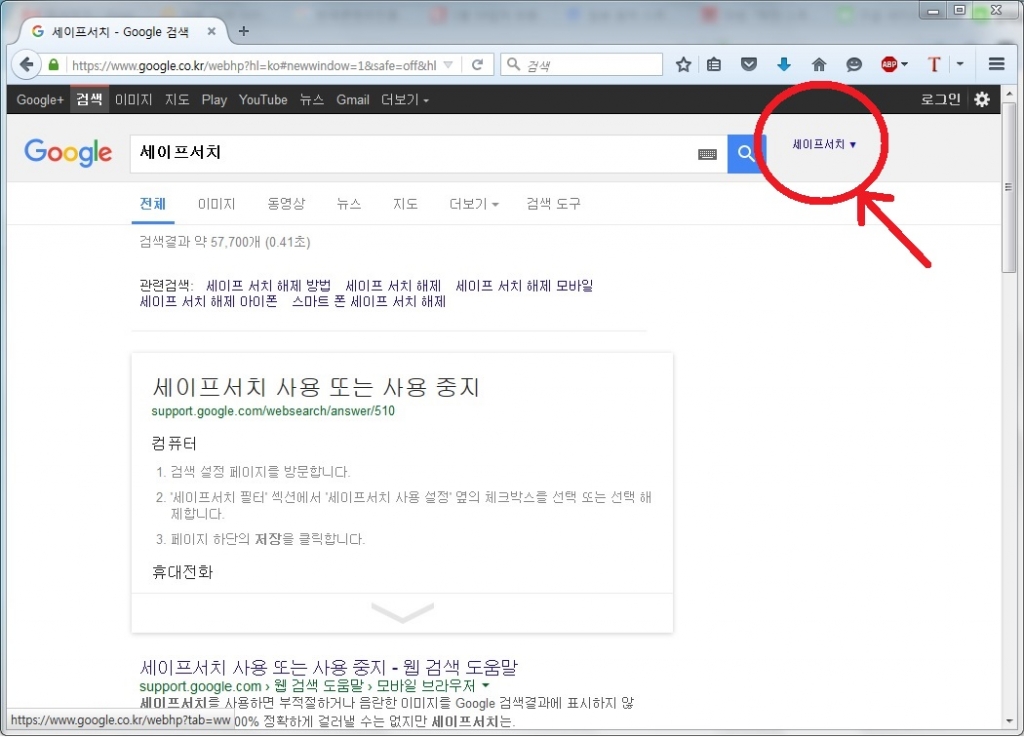Open Google search settings via gear icon
Screen dimensions: 1024x737
[981, 99]
